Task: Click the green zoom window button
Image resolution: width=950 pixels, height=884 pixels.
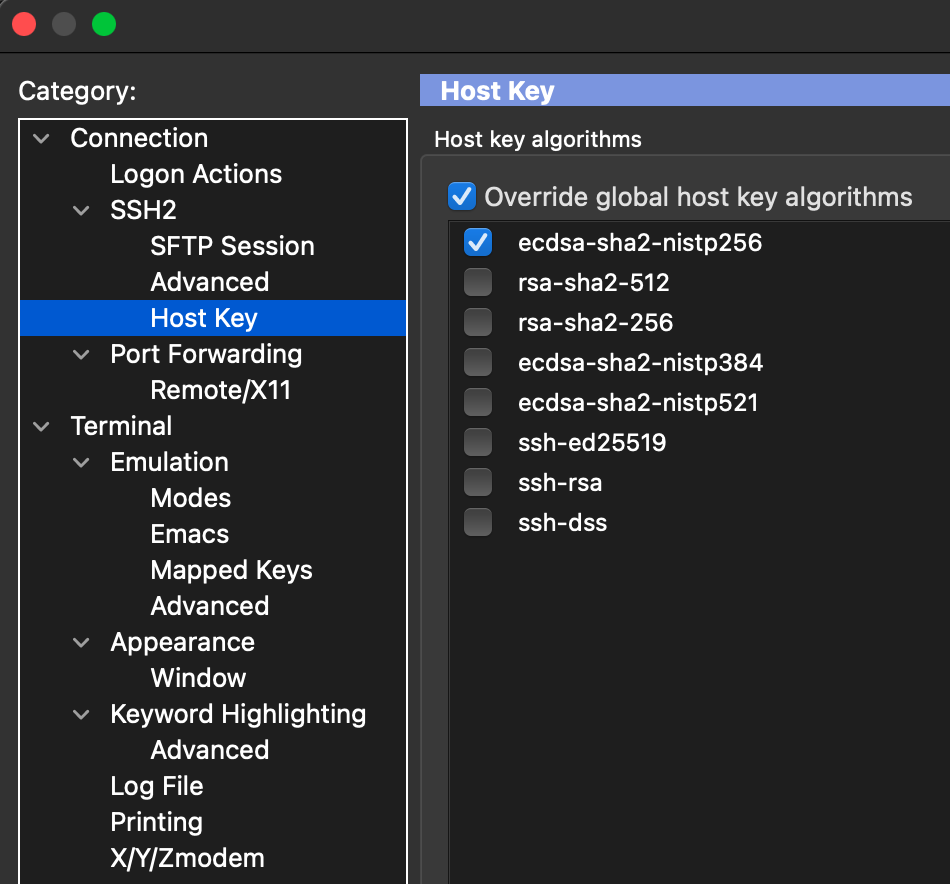Action: (104, 24)
